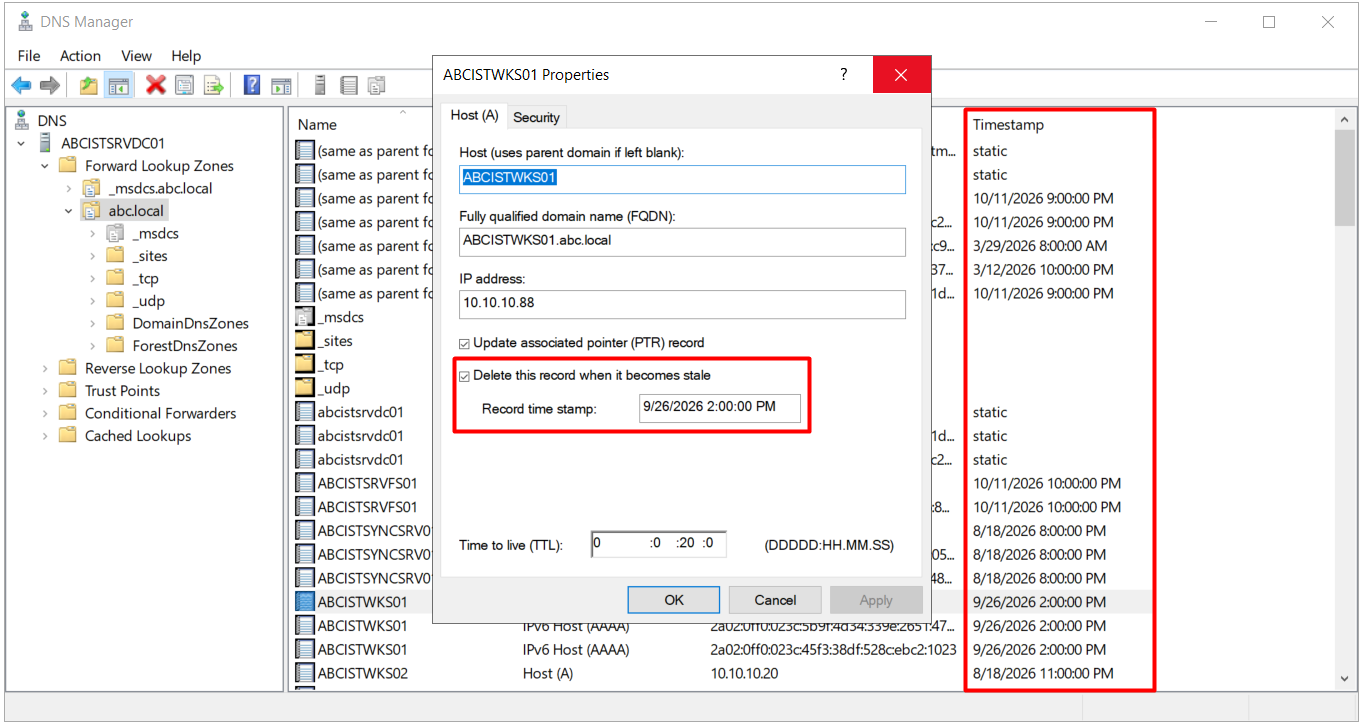Click the _tcp folder icon in record list

pyautogui.click(x=305, y=365)
